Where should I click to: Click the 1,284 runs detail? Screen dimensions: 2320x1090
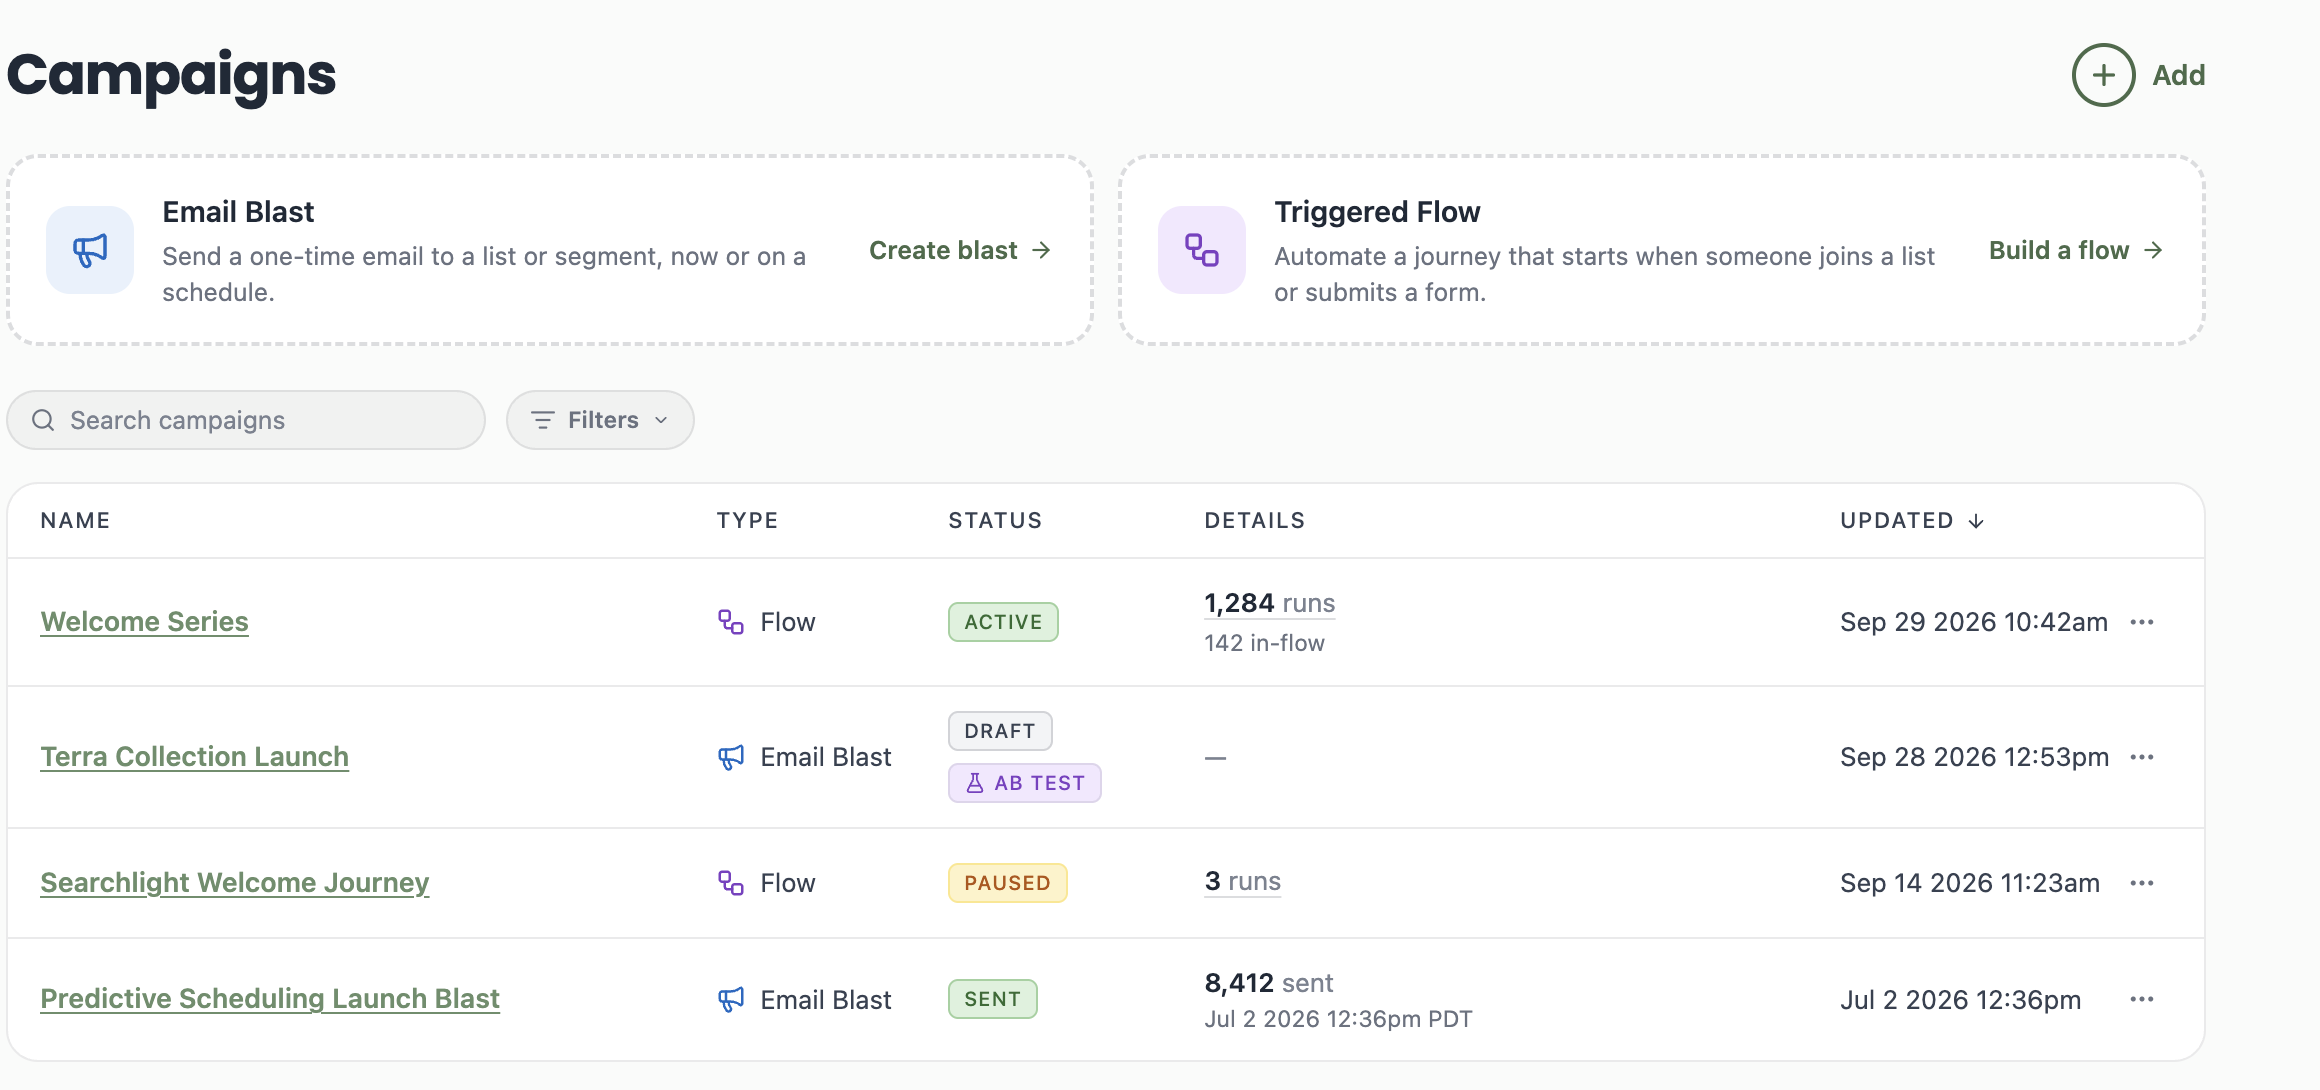tap(1269, 603)
